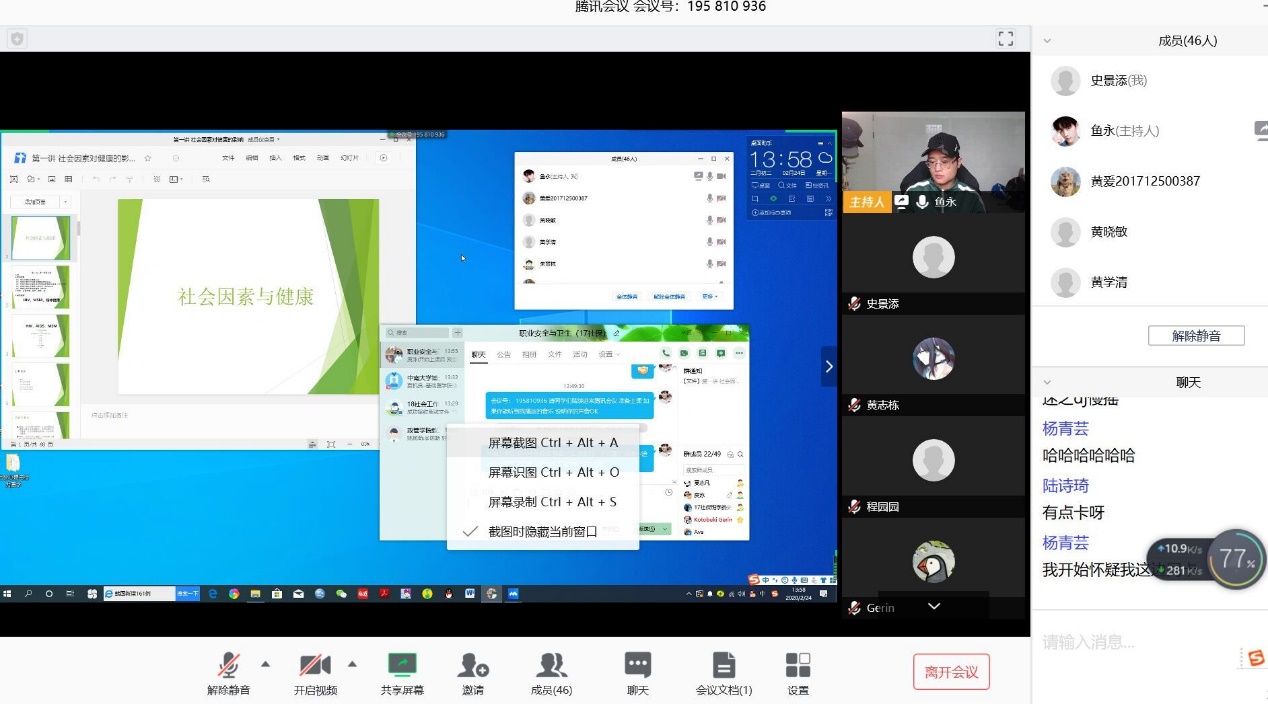Open 更多 dropdown in shared members window

(x=709, y=297)
